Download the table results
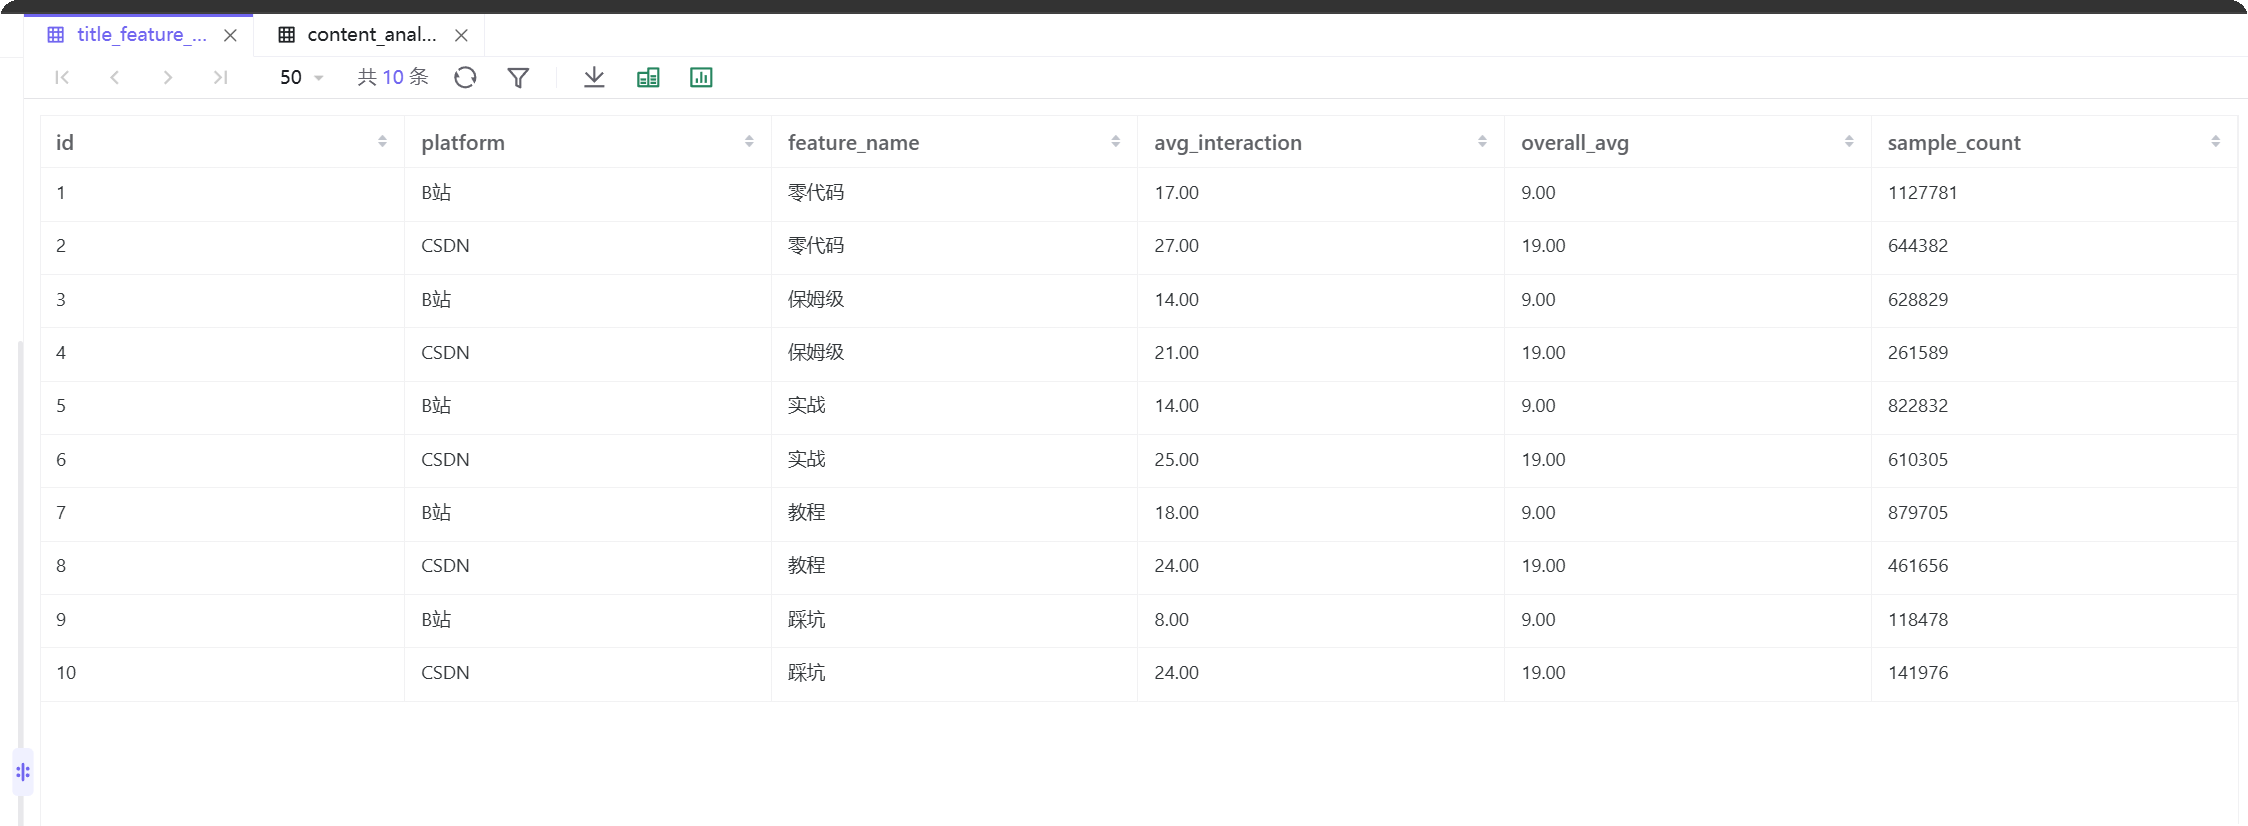The image size is (2248, 826). (x=594, y=77)
